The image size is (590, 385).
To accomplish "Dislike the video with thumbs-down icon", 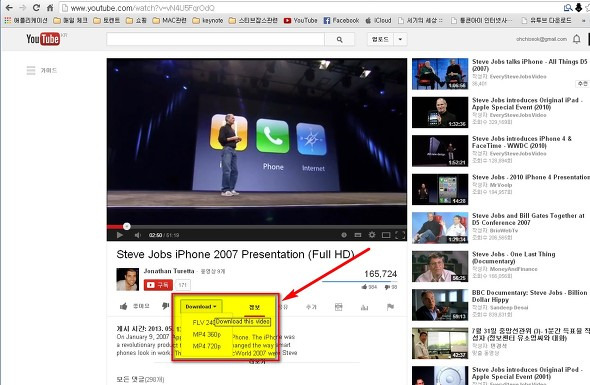I will (x=166, y=306).
